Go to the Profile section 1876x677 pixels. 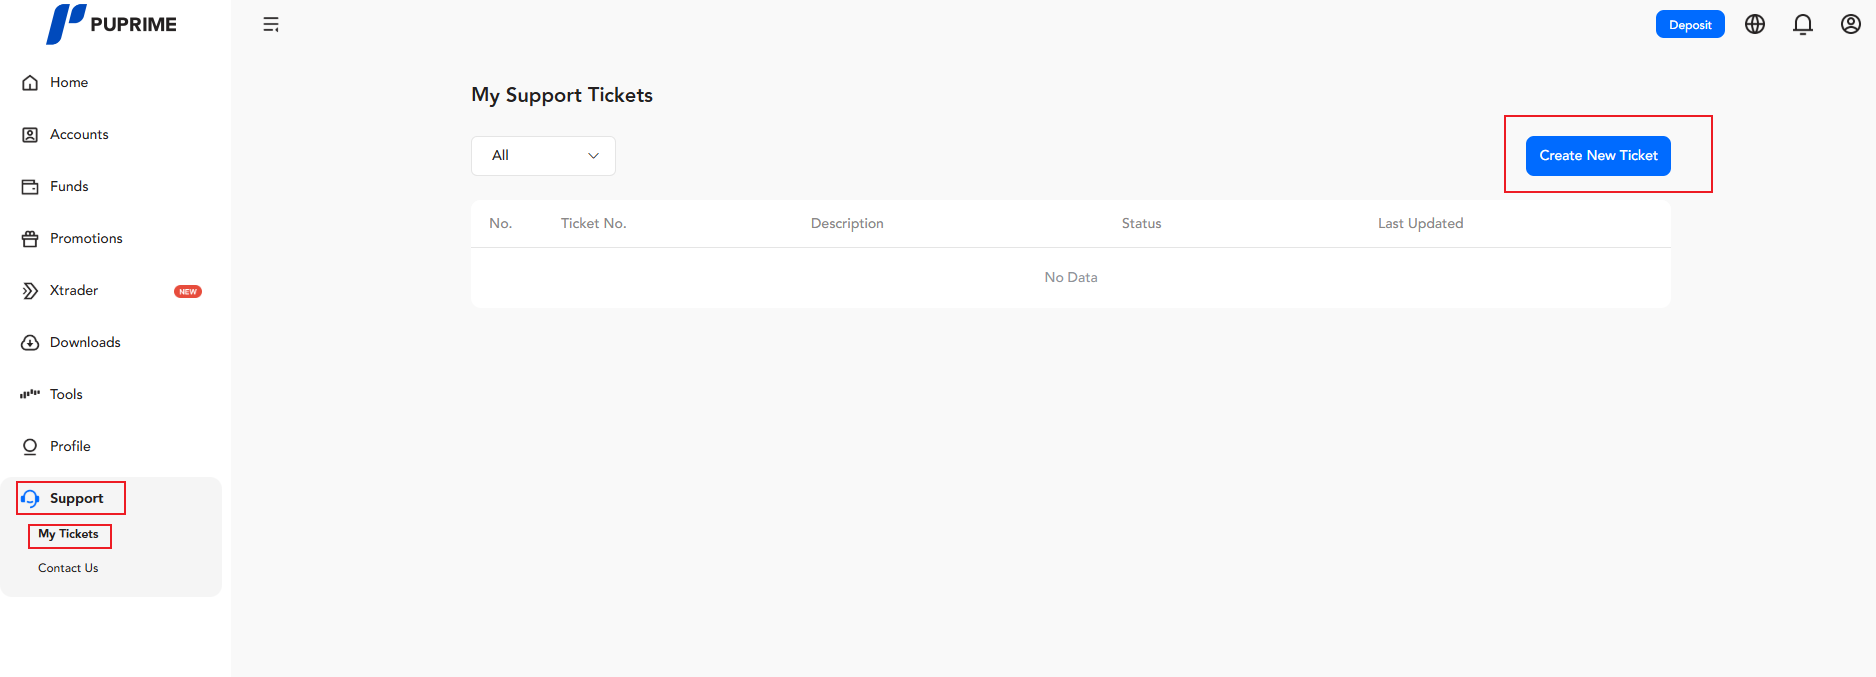(x=70, y=447)
